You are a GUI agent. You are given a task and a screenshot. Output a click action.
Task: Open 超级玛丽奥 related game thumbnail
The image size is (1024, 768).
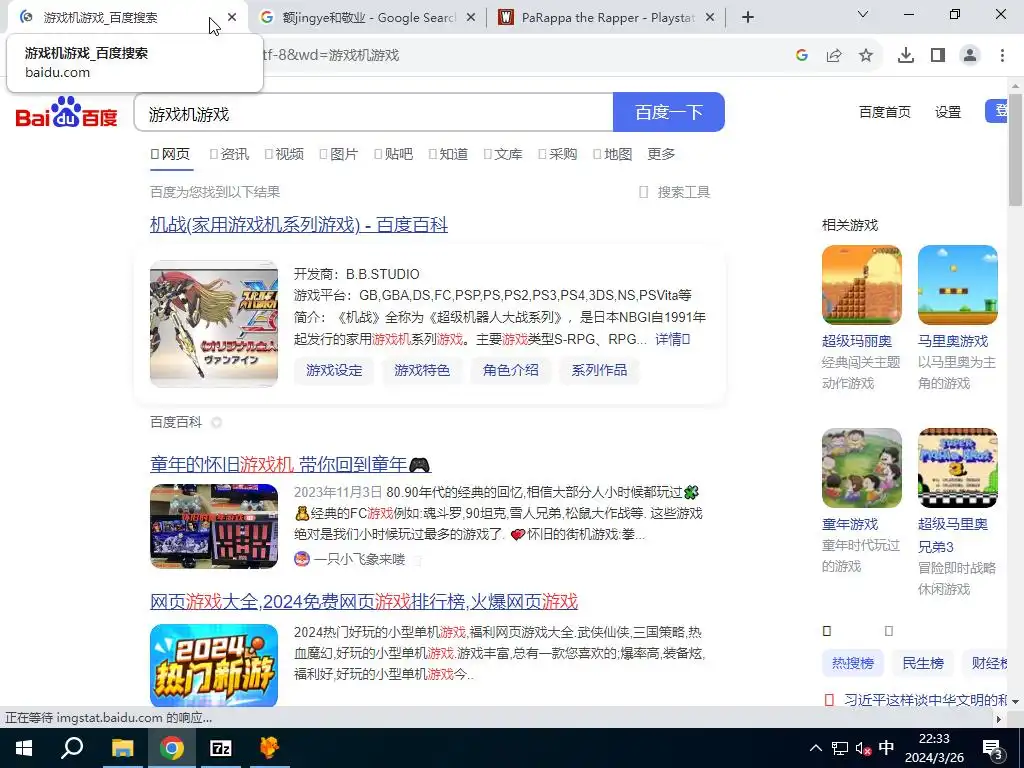[x=862, y=285]
